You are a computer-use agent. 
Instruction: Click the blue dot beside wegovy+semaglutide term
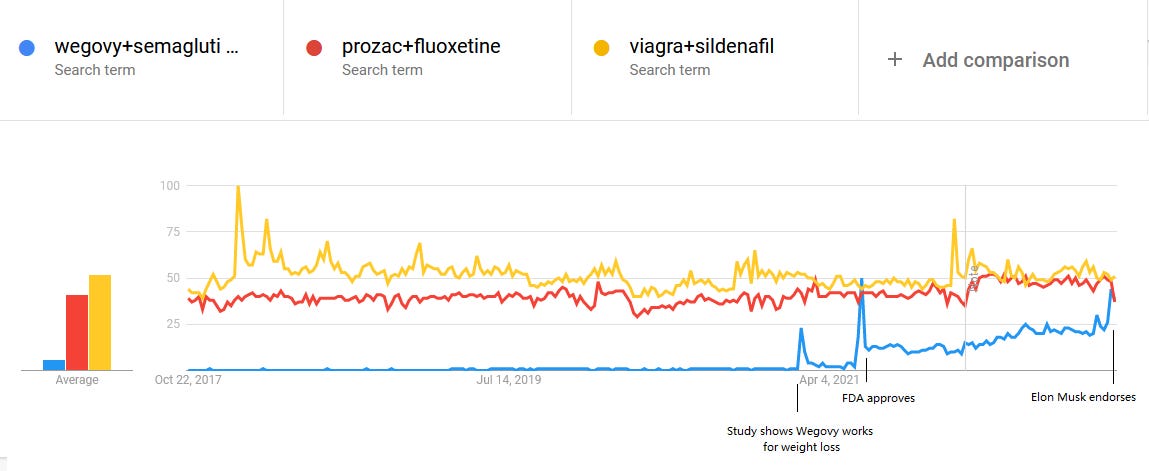pos(27,48)
